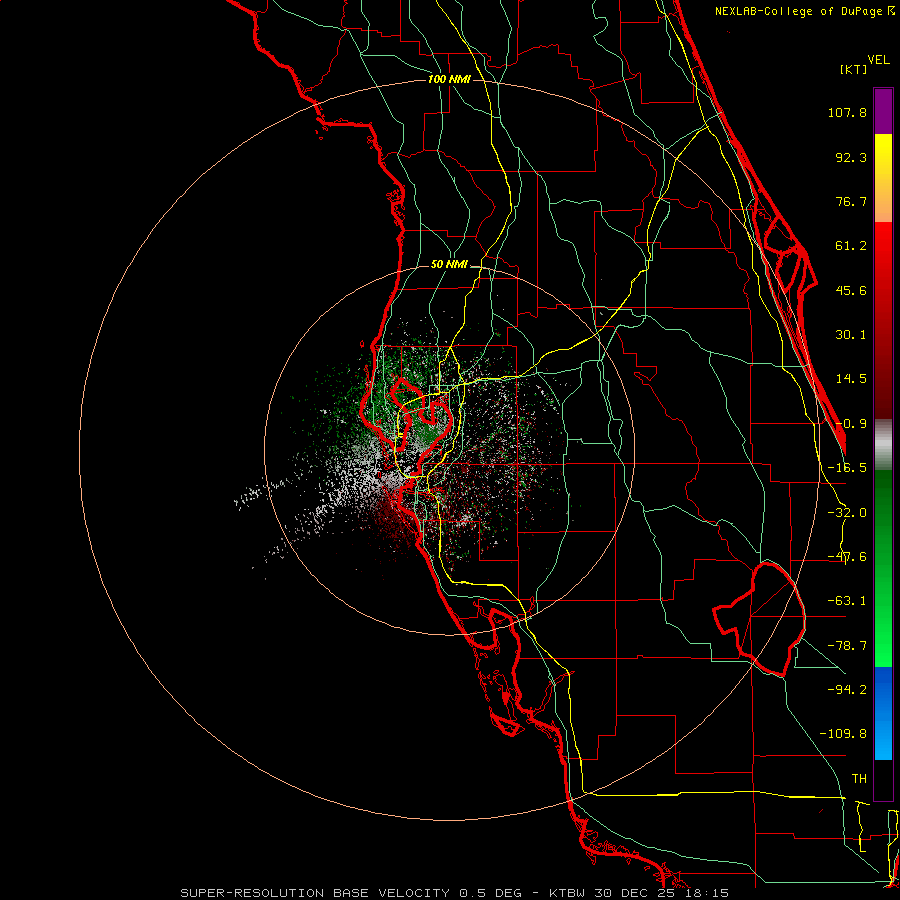Screen dimensions: 900x900
Task: Click the -63.1 scale value
Action: 847,601
